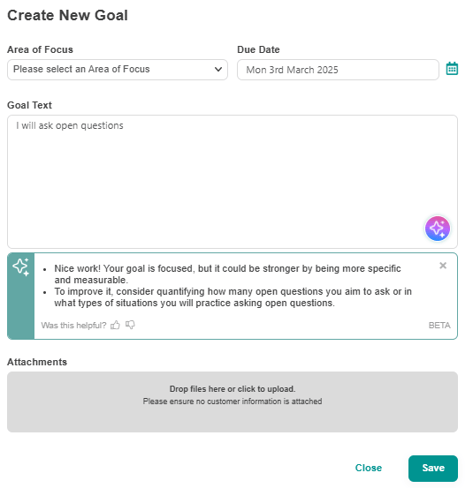Click the purple AI sparkle assistant button
473x488 pixels.
pos(437,228)
